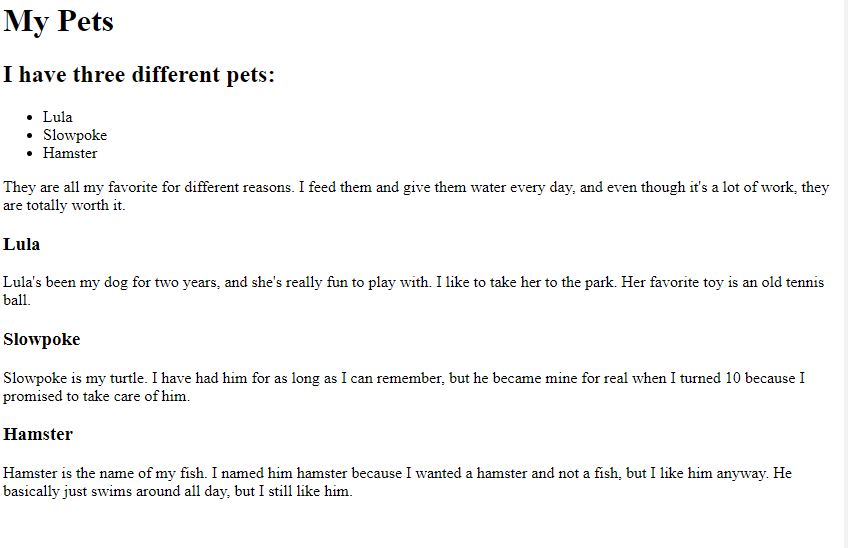The height and width of the screenshot is (548, 848).
Task: Click the bold Hamster section heading
Action: pyautogui.click(x=38, y=435)
